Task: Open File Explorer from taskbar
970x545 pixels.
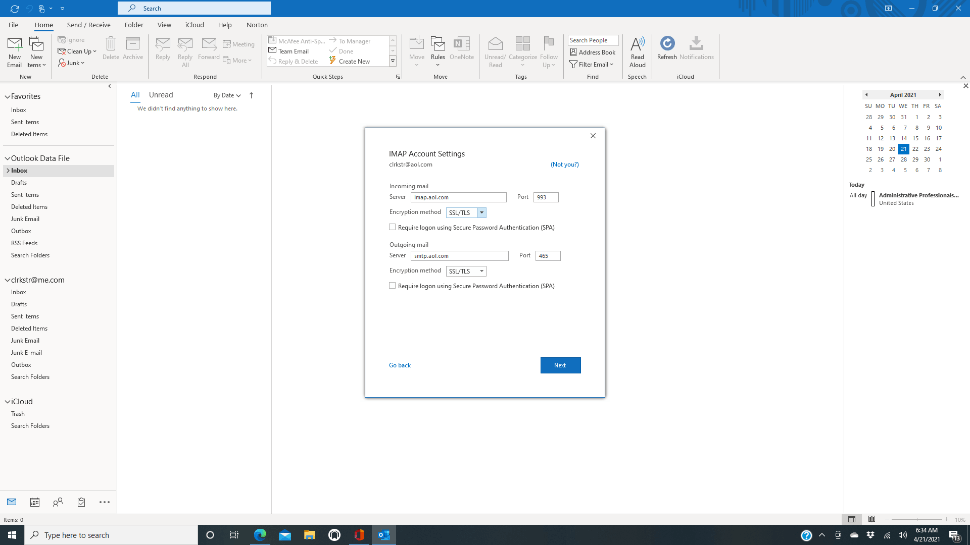Action: click(x=309, y=535)
